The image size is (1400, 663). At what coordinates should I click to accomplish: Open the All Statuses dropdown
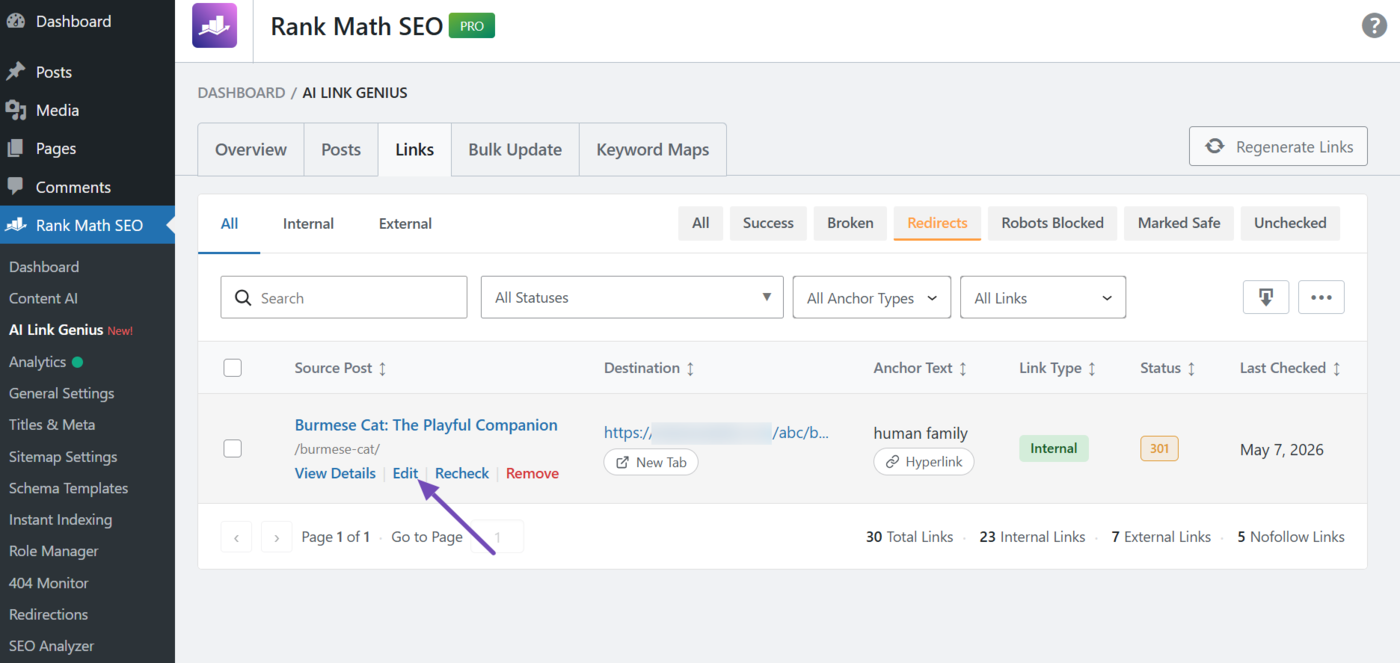(x=632, y=297)
